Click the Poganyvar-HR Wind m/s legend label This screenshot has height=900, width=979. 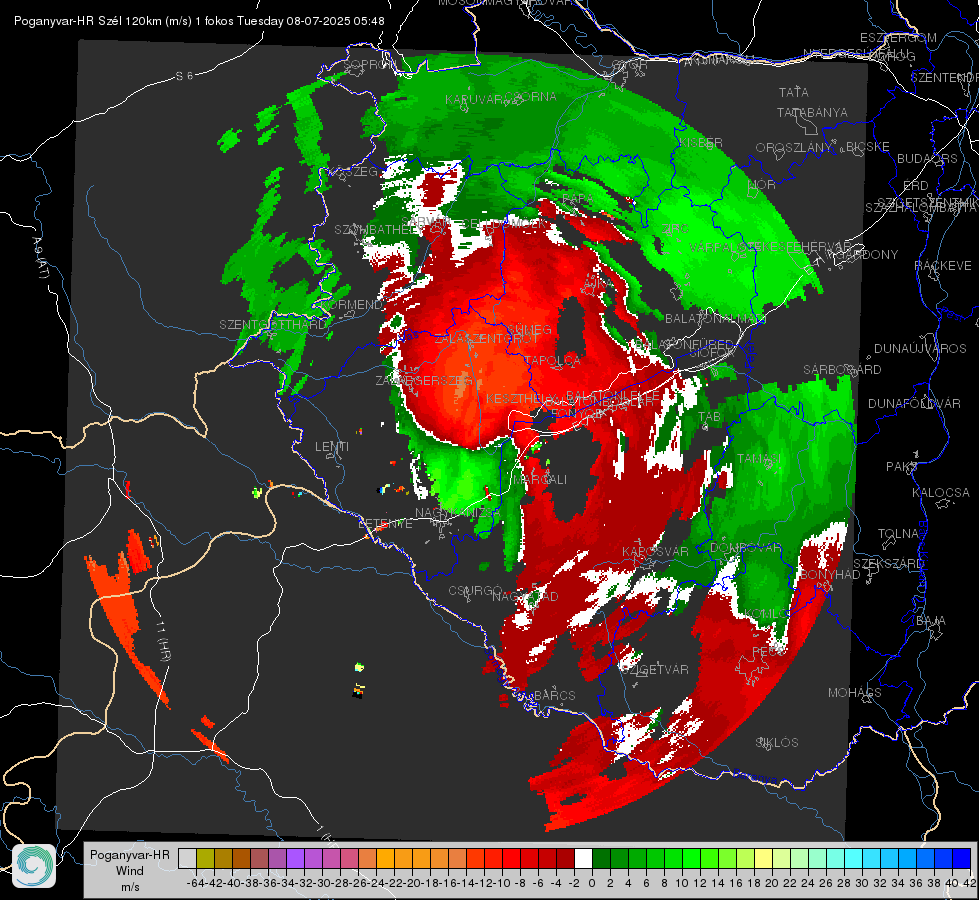[130, 871]
